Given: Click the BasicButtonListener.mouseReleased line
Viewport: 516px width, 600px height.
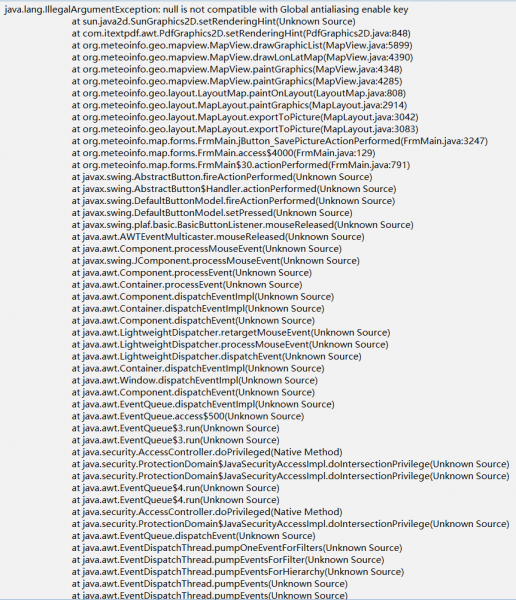Looking at the screenshot, I should coord(242,225).
